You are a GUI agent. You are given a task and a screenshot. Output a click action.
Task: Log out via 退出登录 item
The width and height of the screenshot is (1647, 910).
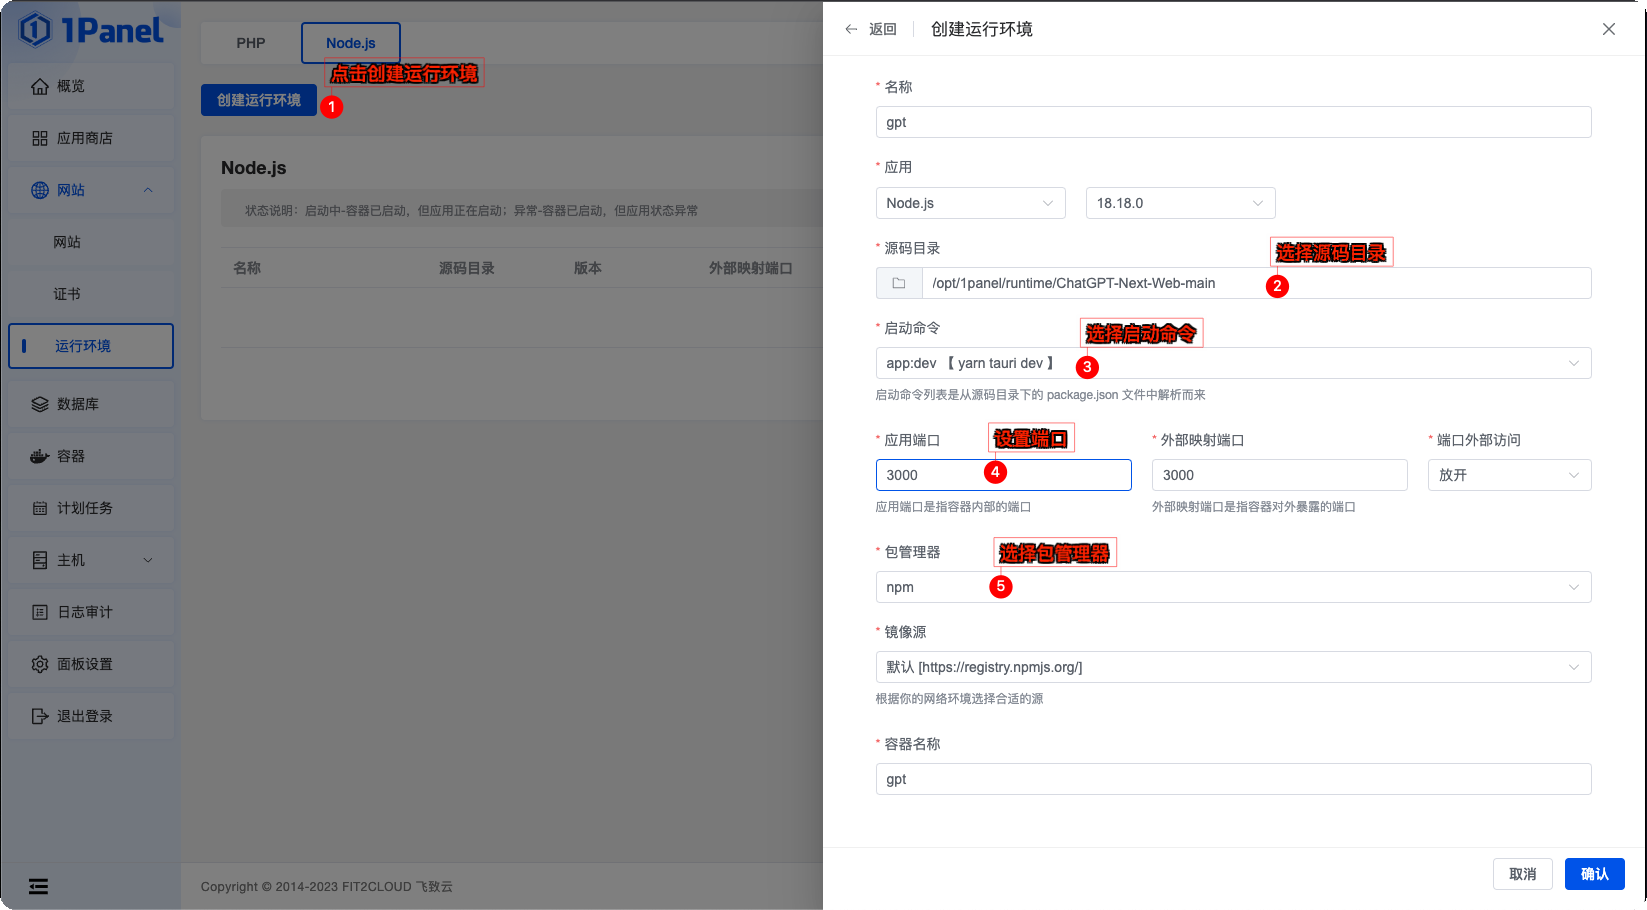pos(85,716)
